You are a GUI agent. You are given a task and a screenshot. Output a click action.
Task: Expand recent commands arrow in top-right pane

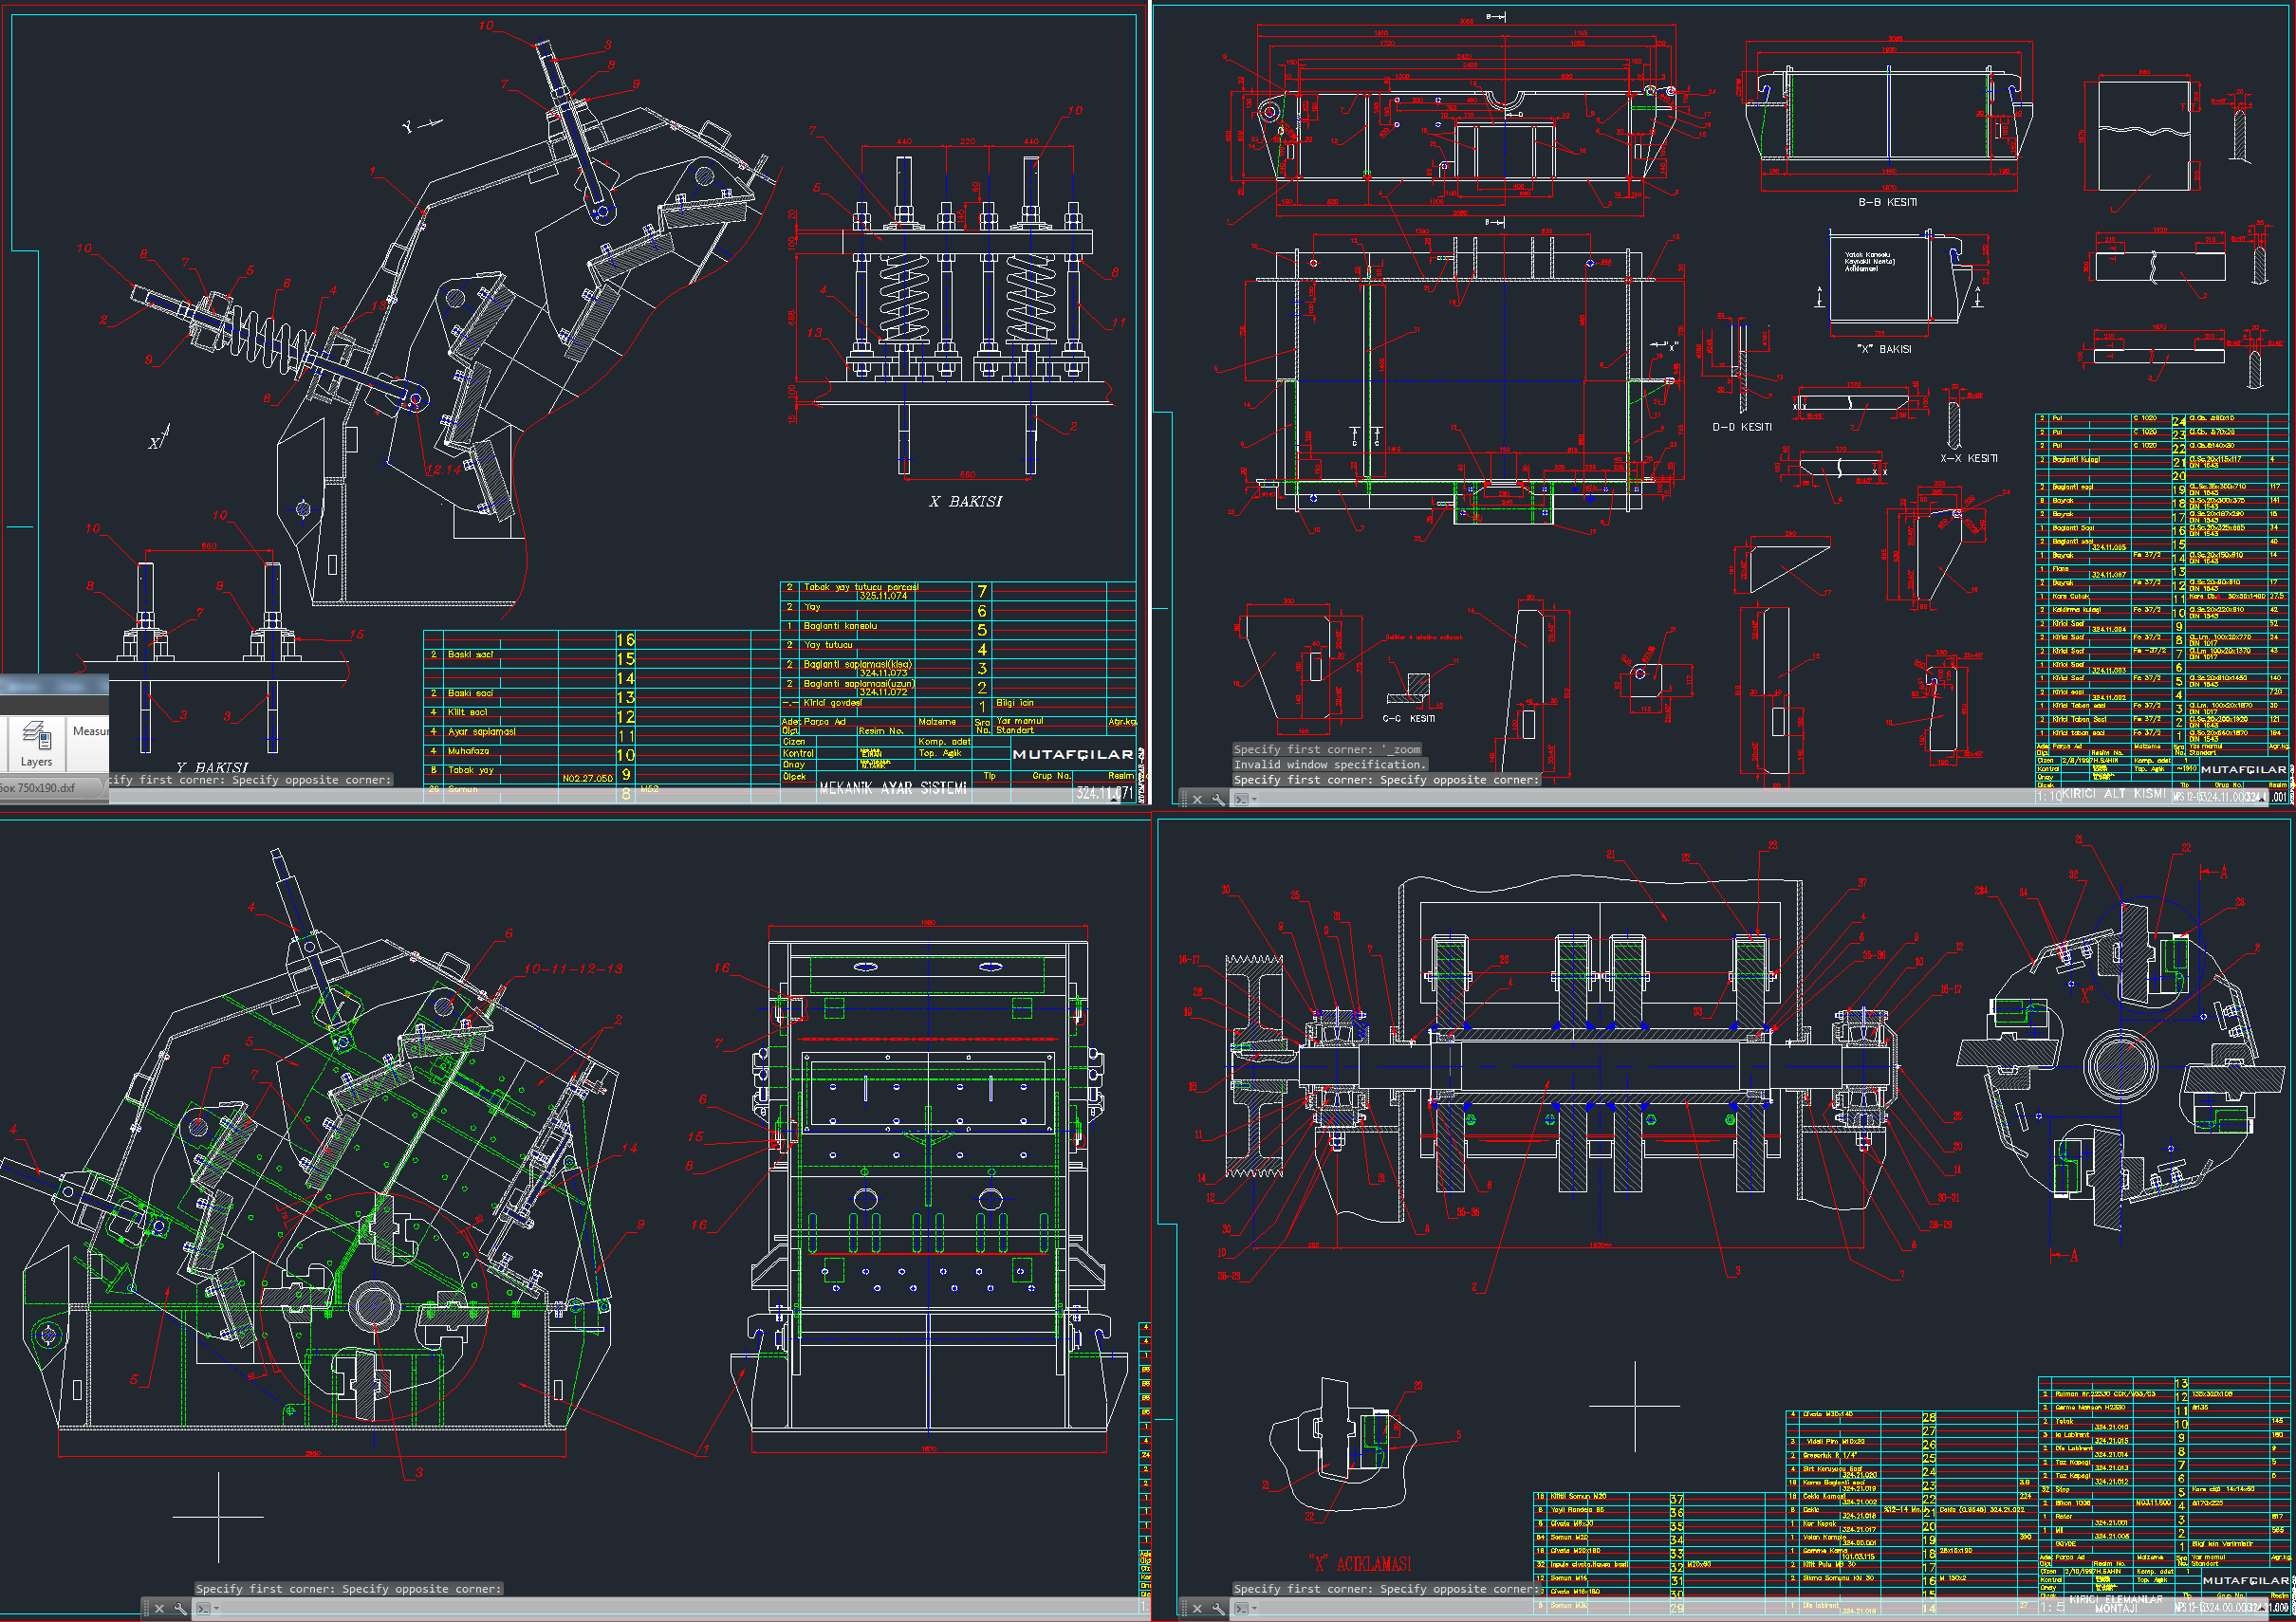1254,800
